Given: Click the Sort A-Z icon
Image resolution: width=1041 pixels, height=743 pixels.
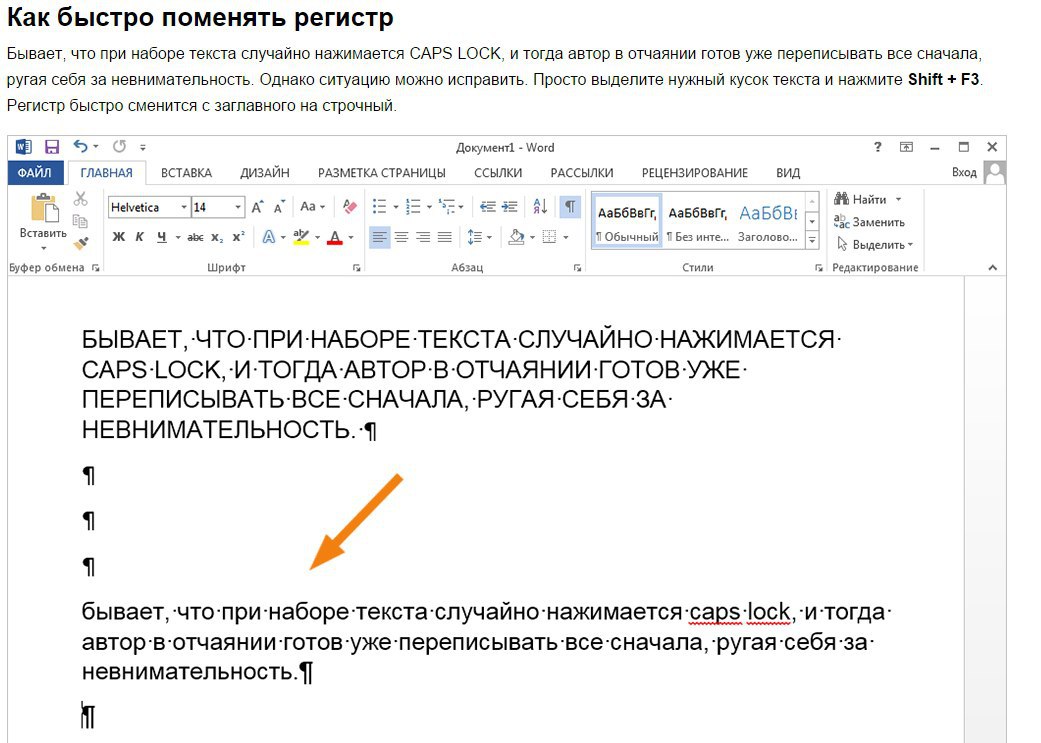Looking at the screenshot, I should (540, 206).
